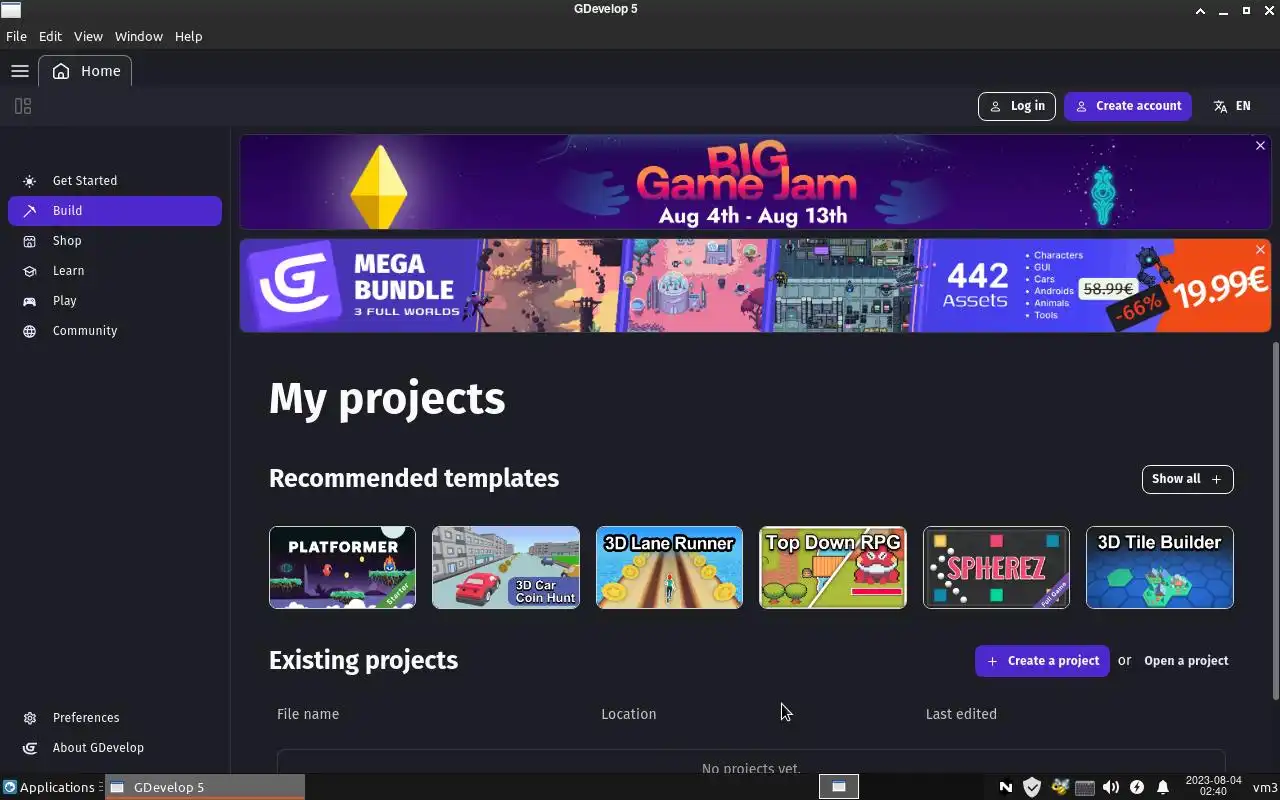The width and height of the screenshot is (1280, 800).
Task: Open the hamburger main menu icon
Action: click(19, 71)
